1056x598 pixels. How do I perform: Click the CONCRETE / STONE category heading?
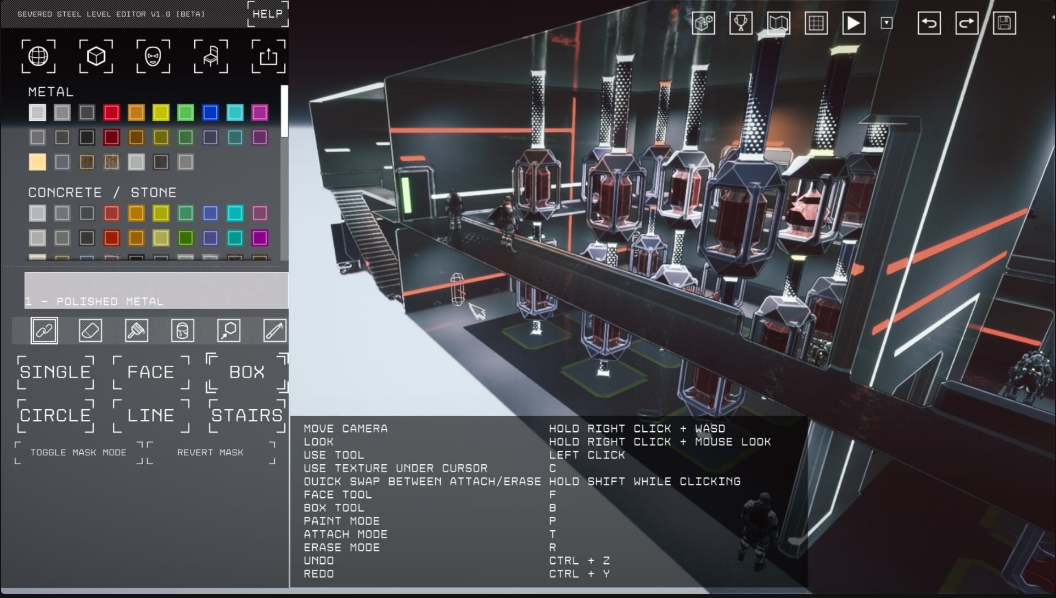[x=102, y=193]
